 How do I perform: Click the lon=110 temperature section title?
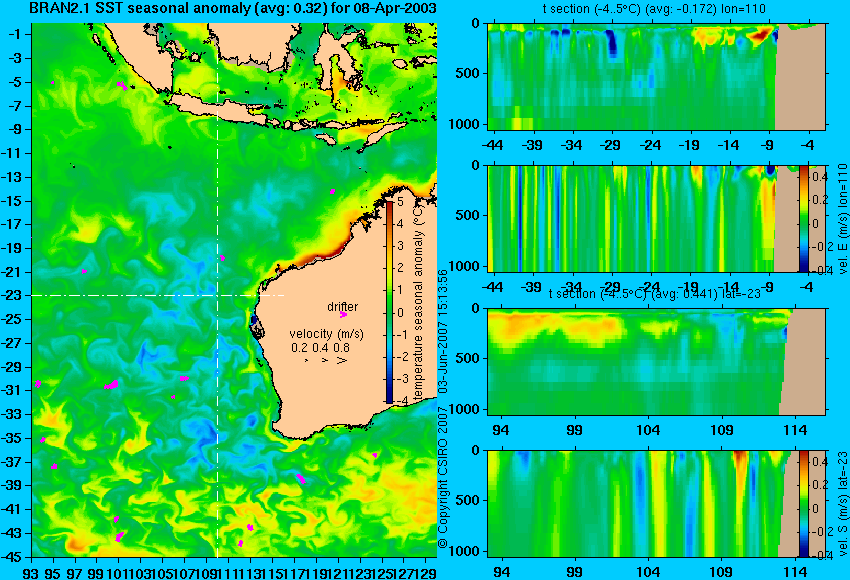[654, 9]
